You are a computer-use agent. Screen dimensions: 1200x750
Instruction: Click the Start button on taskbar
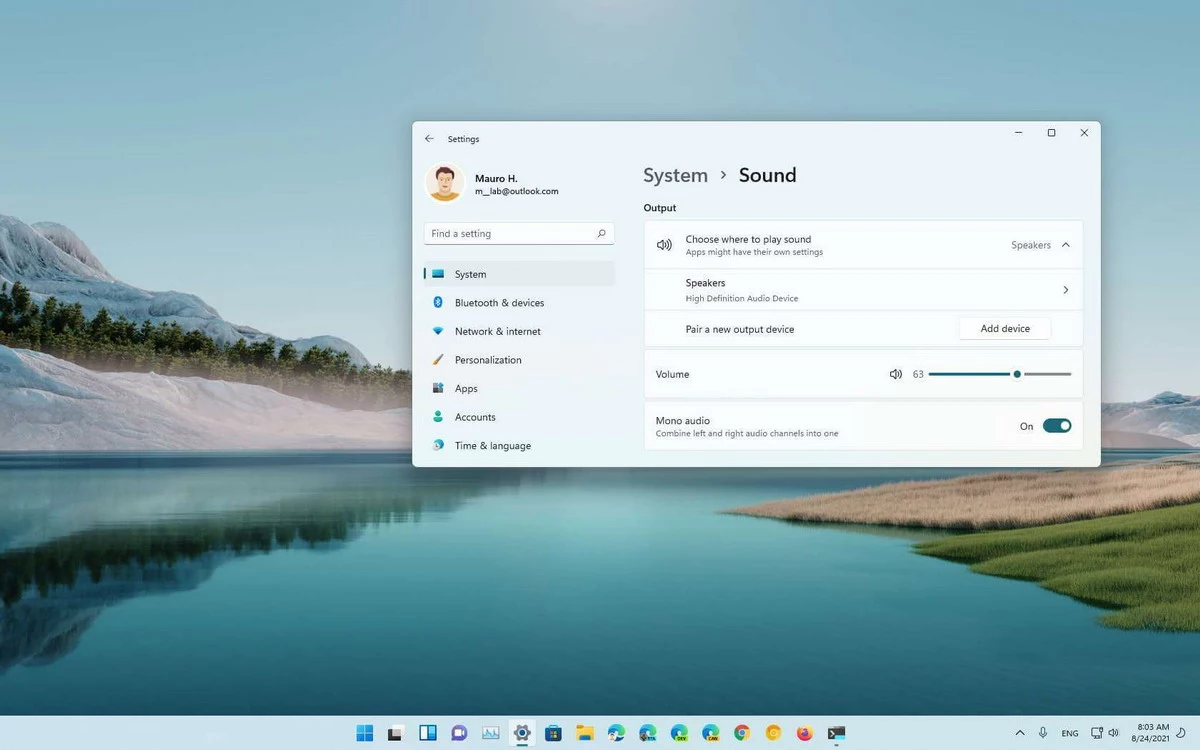click(365, 733)
